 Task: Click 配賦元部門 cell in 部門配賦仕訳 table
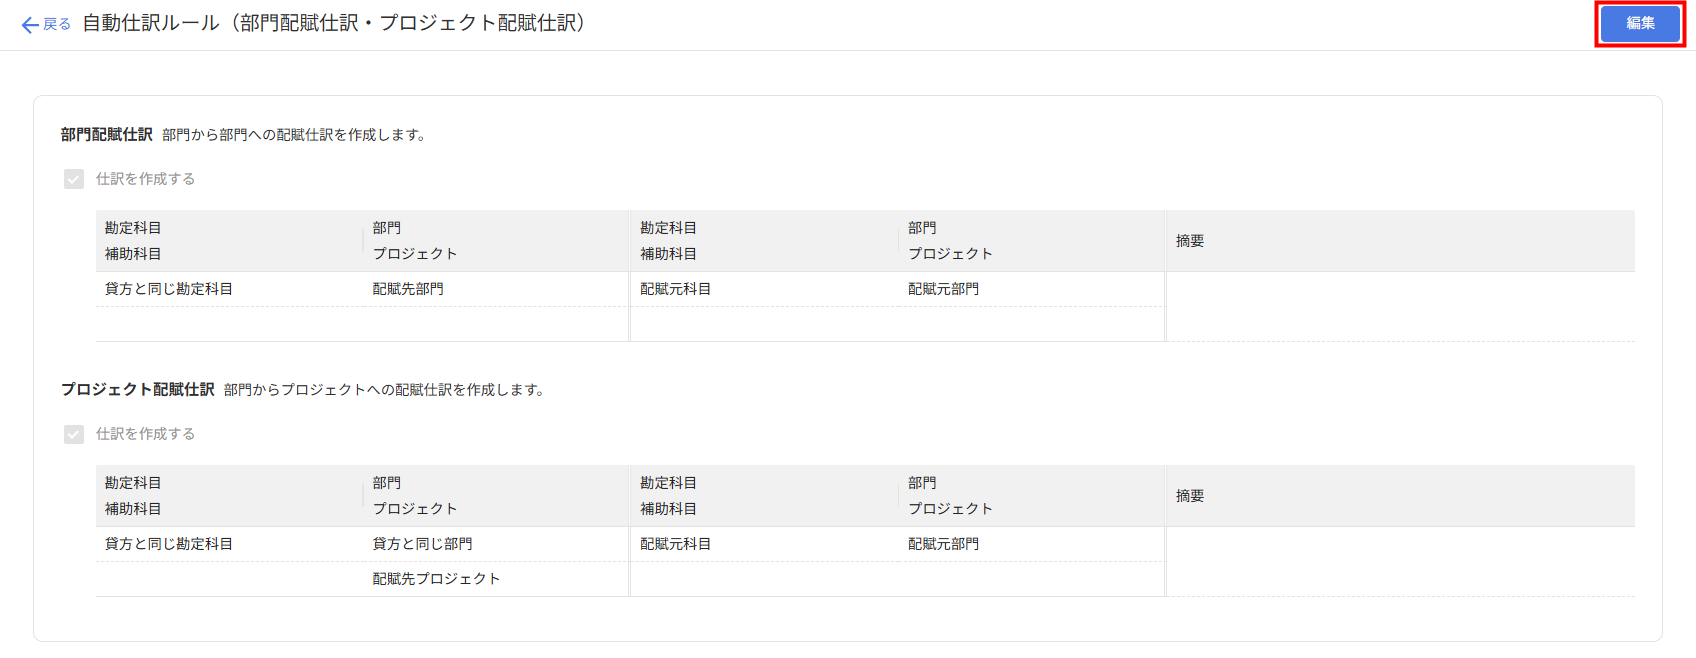tap(944, 289)
